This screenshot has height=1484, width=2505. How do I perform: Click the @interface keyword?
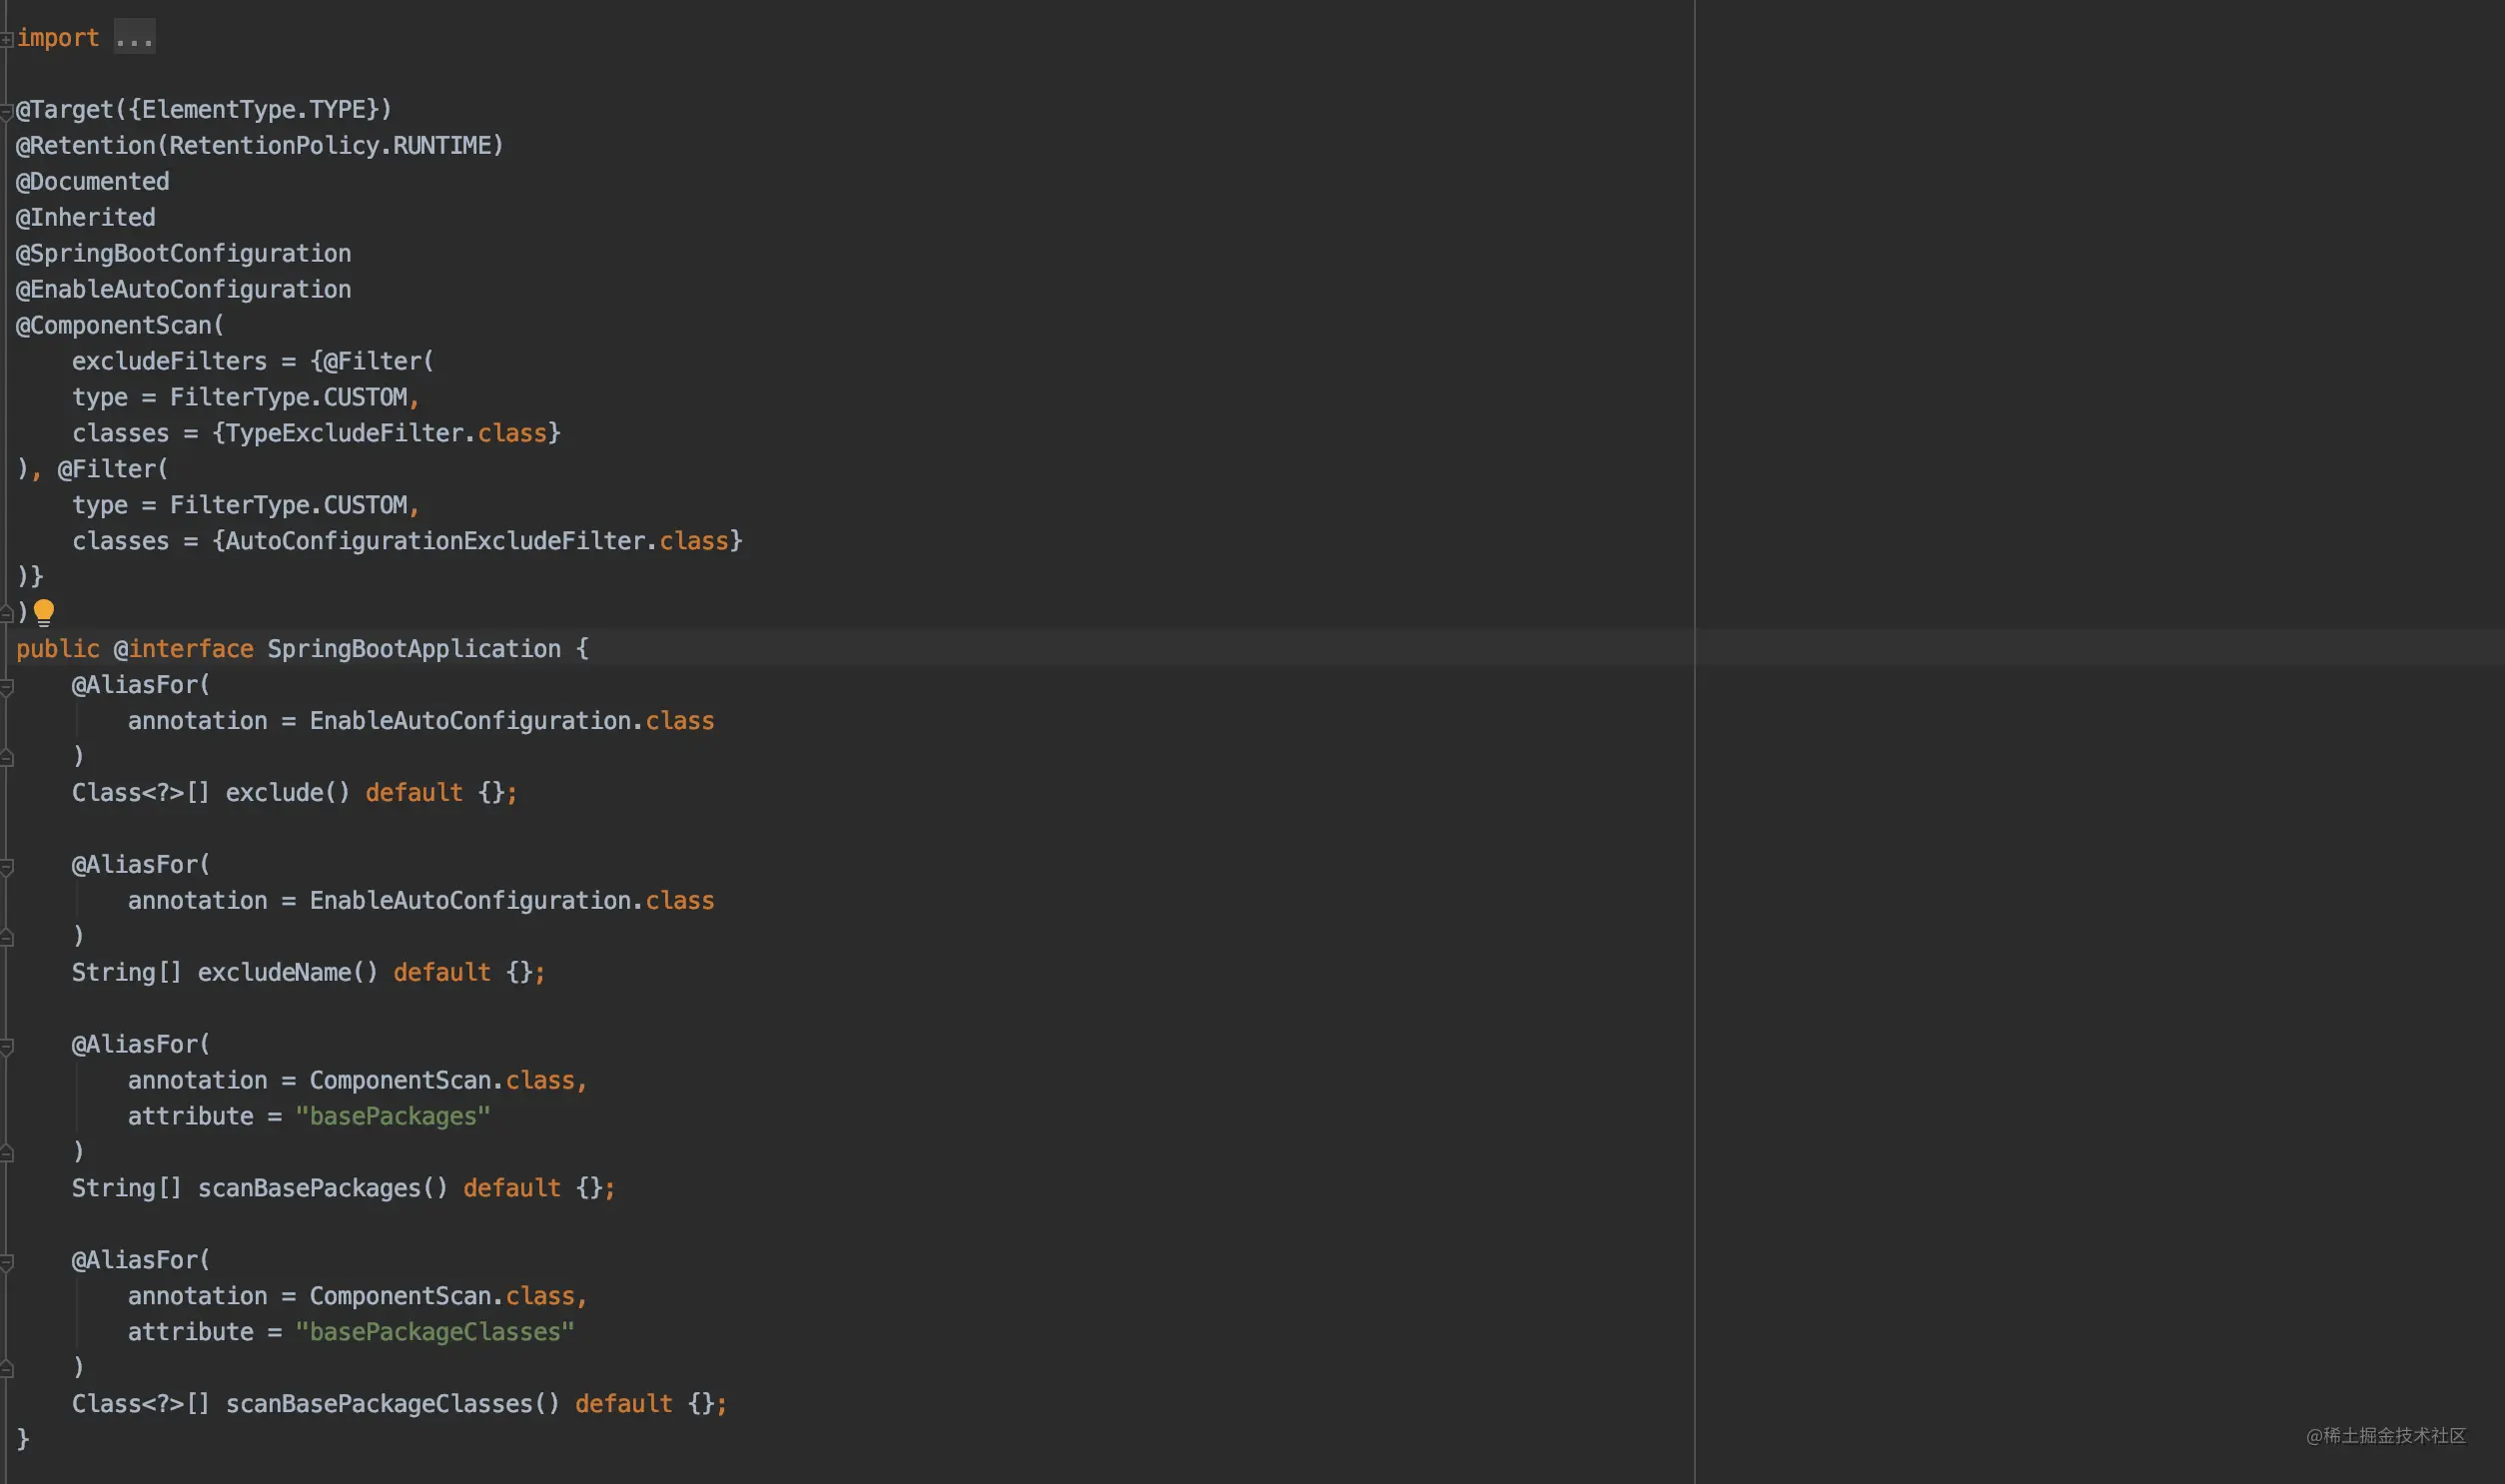[x=184, y=649]
